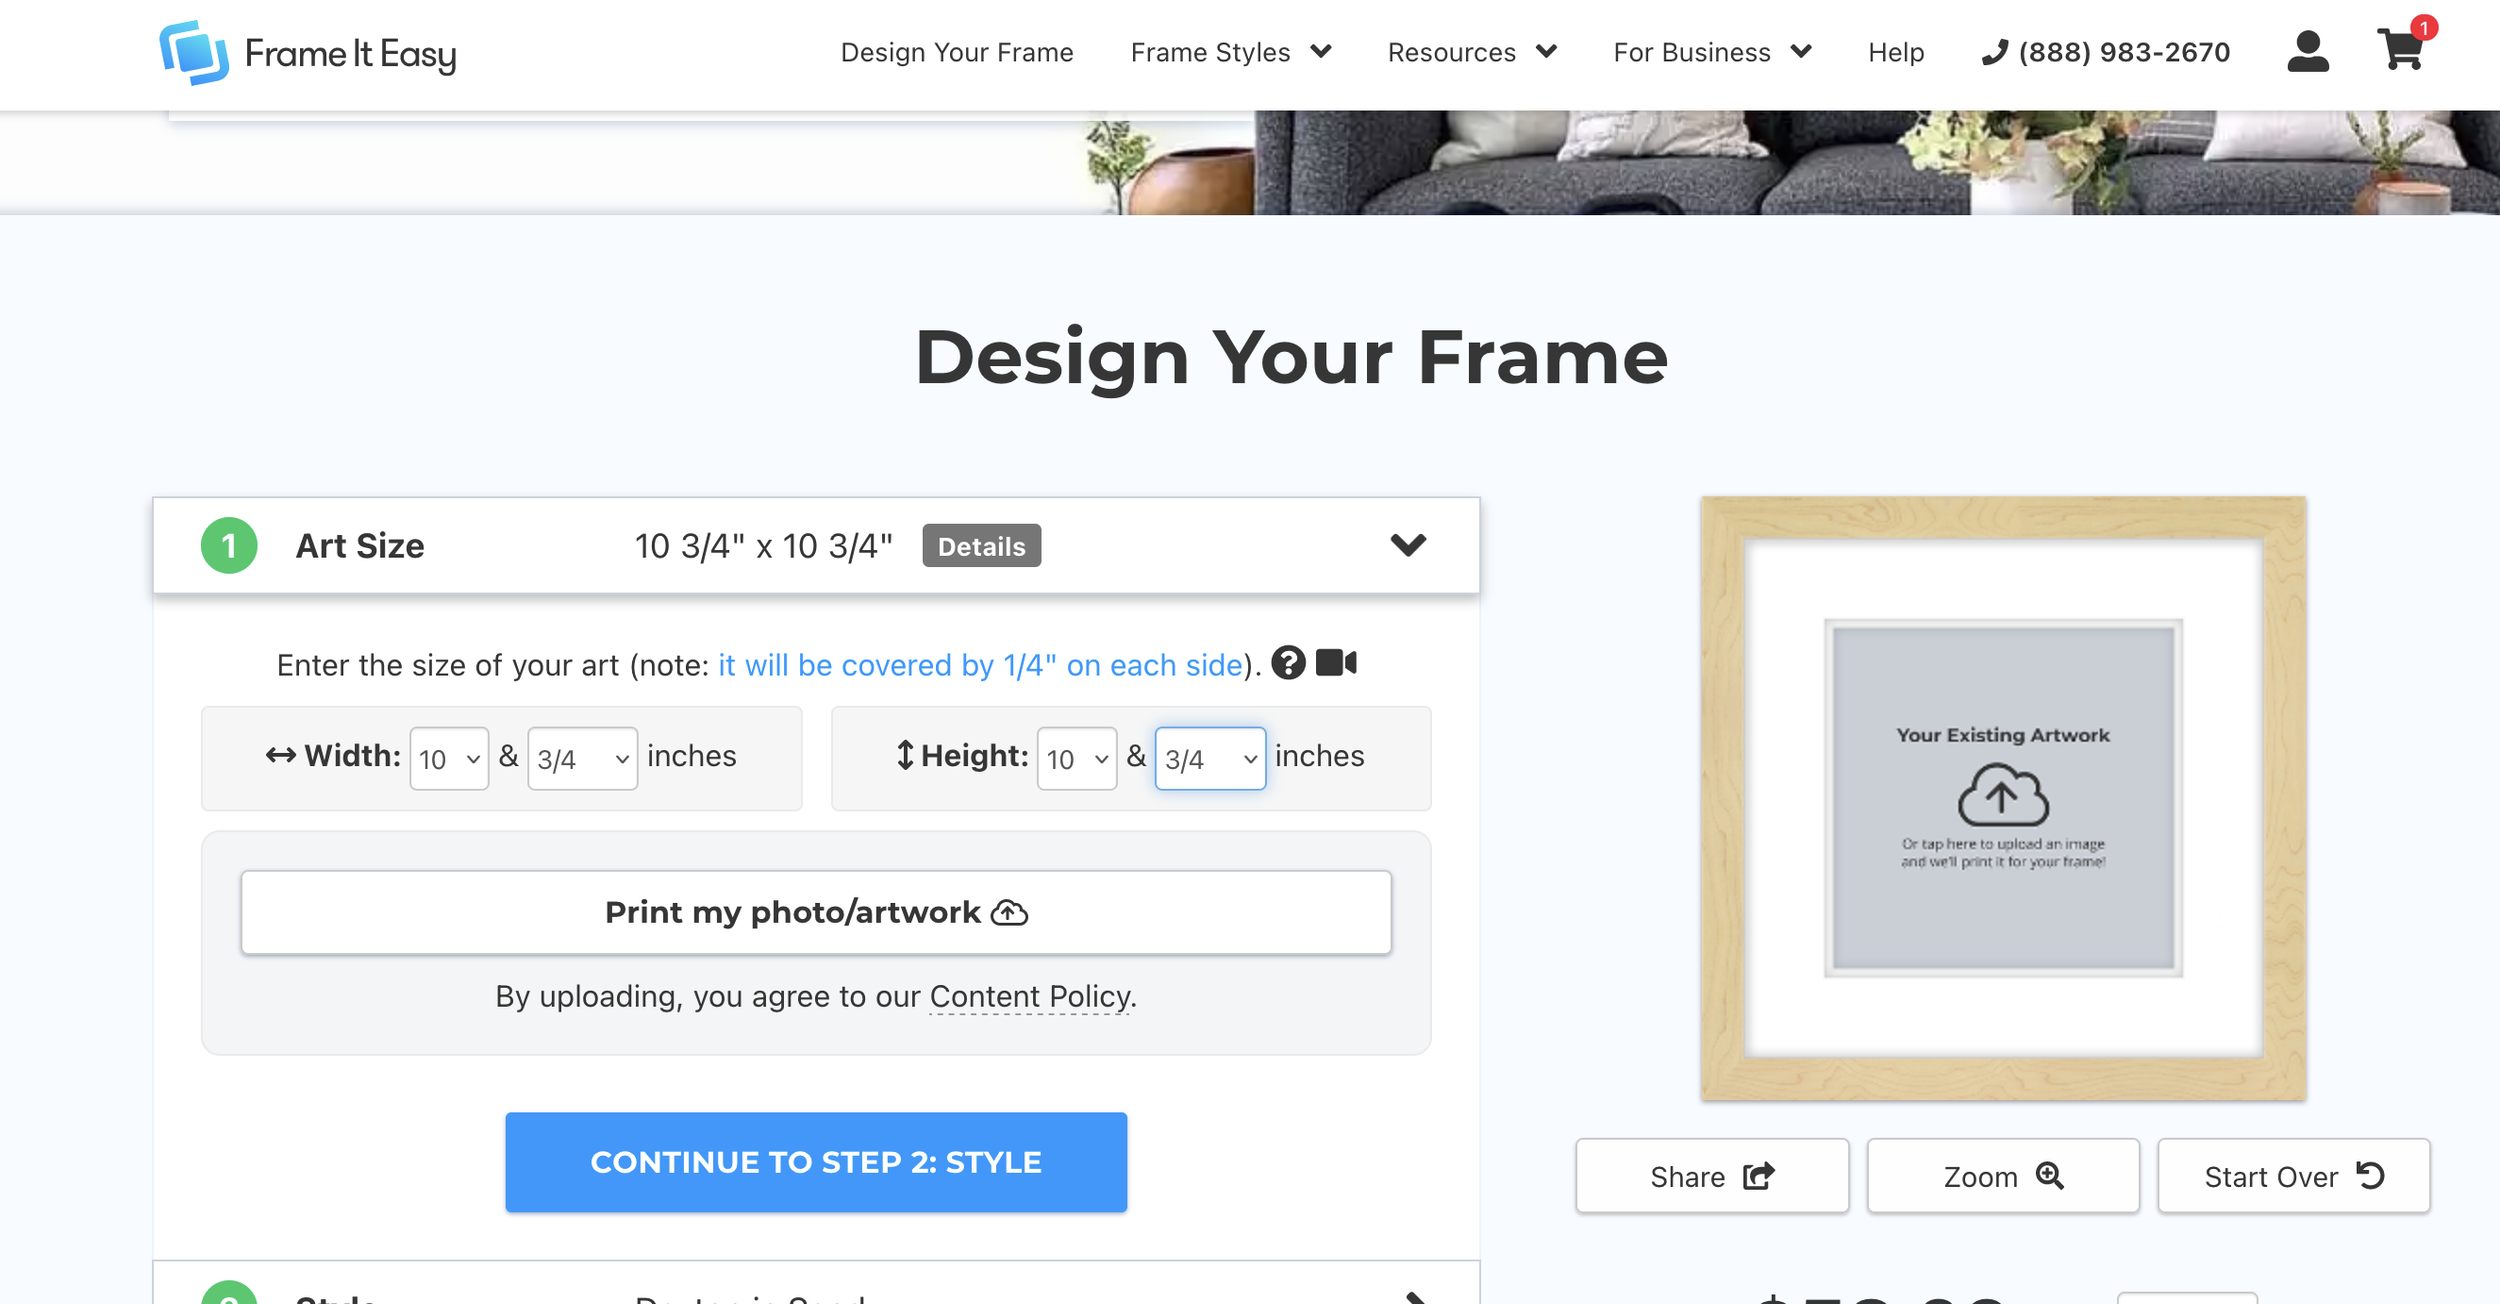The width and height of the screenshot is (2500, 1304).
Task: Collapse the Art Size section chevron
Action: [1408, 545]
